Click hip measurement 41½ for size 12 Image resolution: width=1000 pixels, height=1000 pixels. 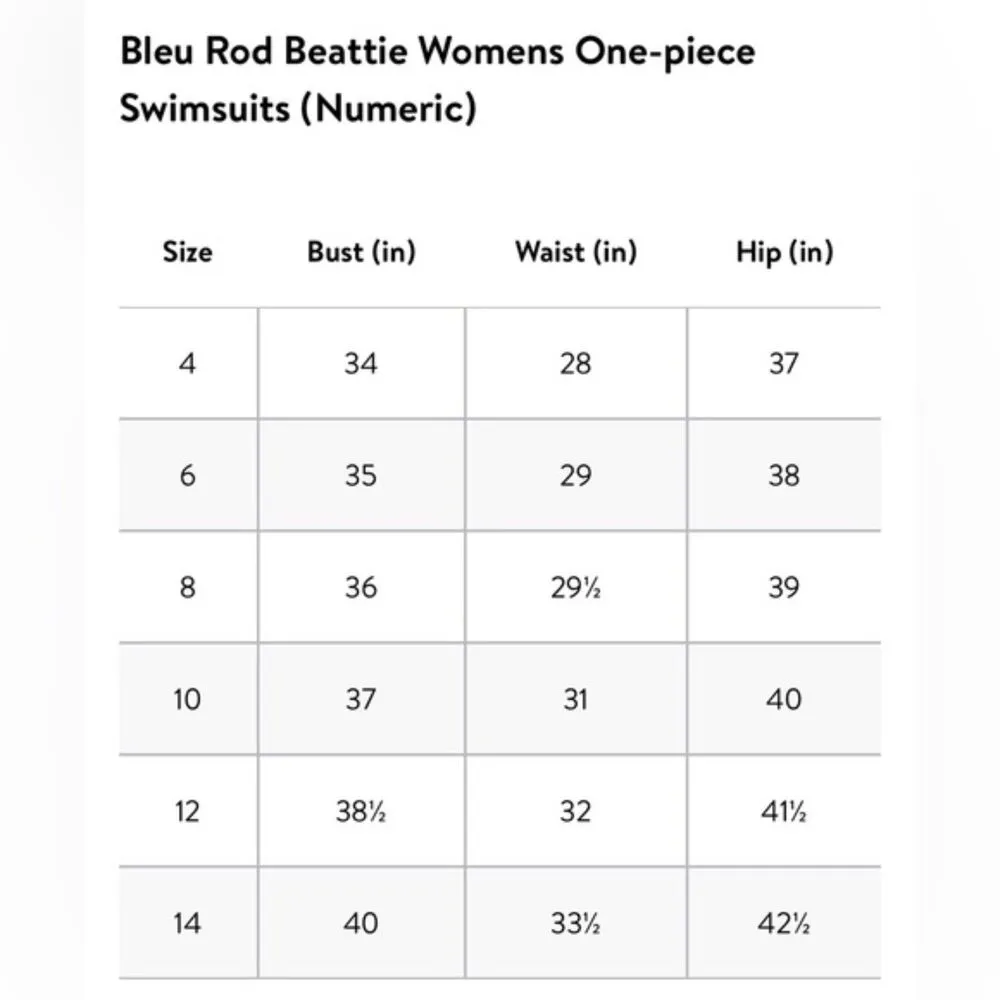(x=784, y=811)
